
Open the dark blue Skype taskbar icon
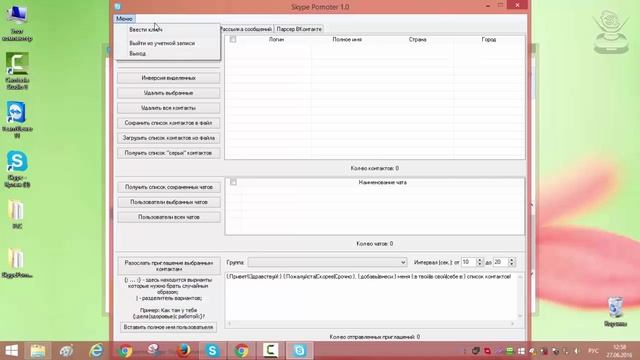[x=212, y=351]
